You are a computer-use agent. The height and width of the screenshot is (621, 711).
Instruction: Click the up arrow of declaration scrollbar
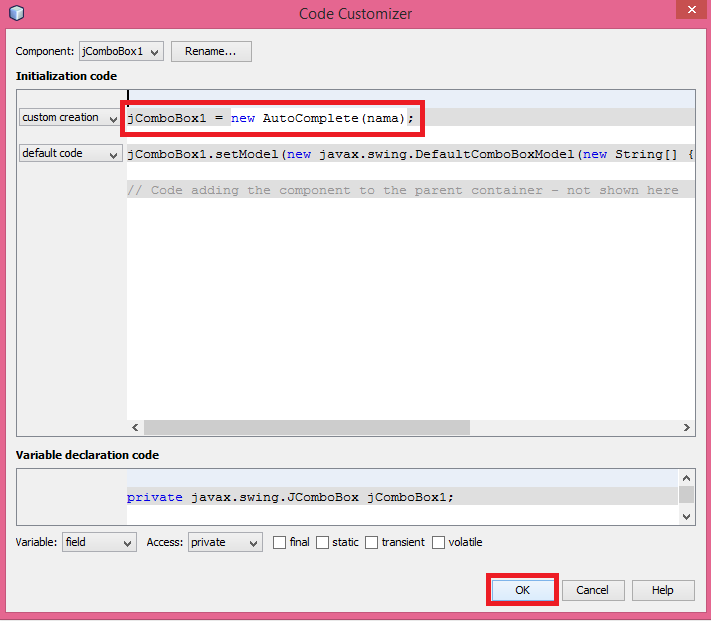coord(687,478)
